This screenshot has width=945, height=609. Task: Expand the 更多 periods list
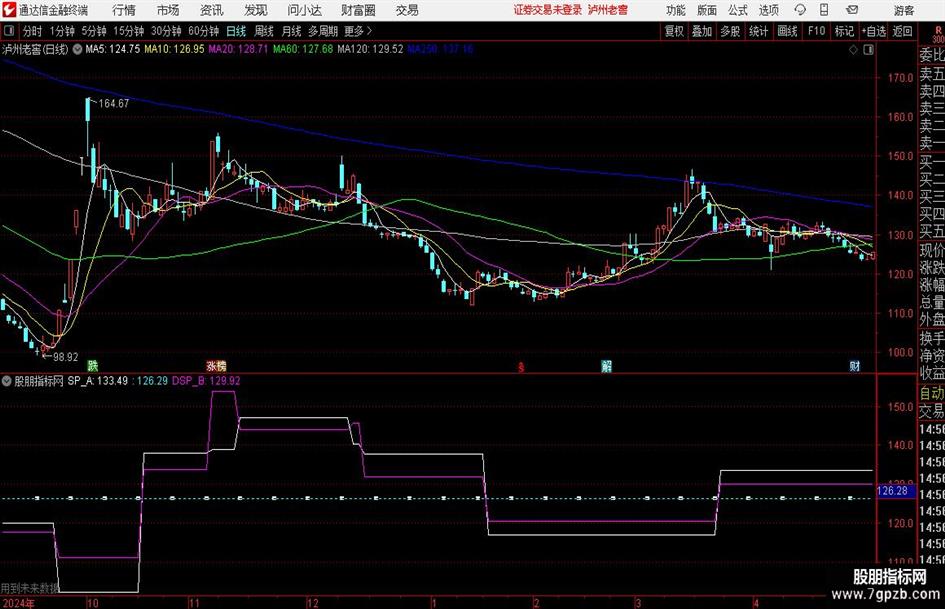point(359,31)
